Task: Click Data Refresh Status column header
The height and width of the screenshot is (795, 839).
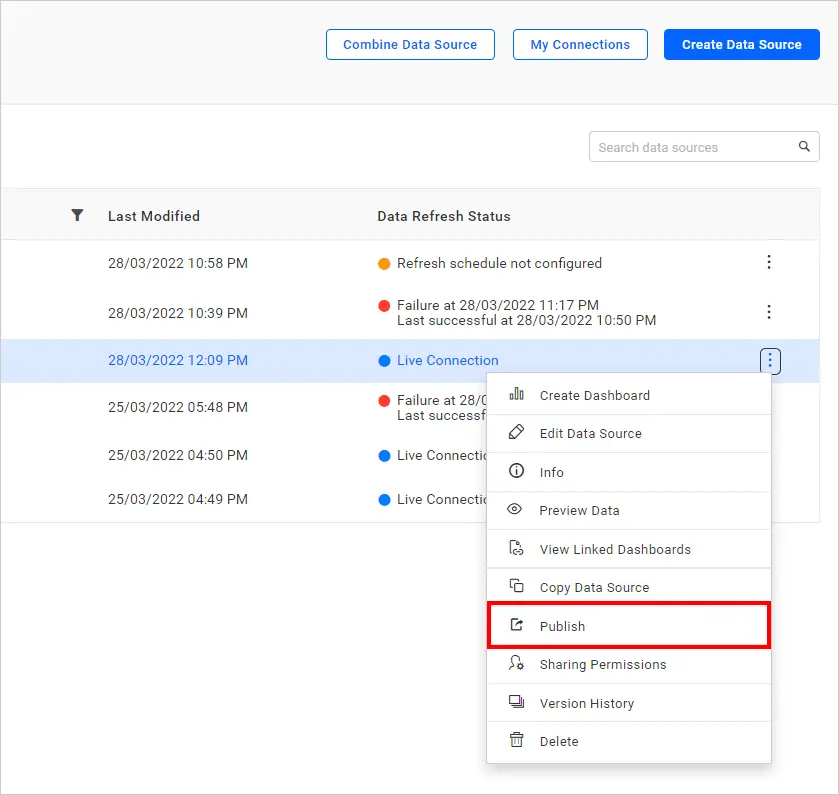Action: click(444, 216)
